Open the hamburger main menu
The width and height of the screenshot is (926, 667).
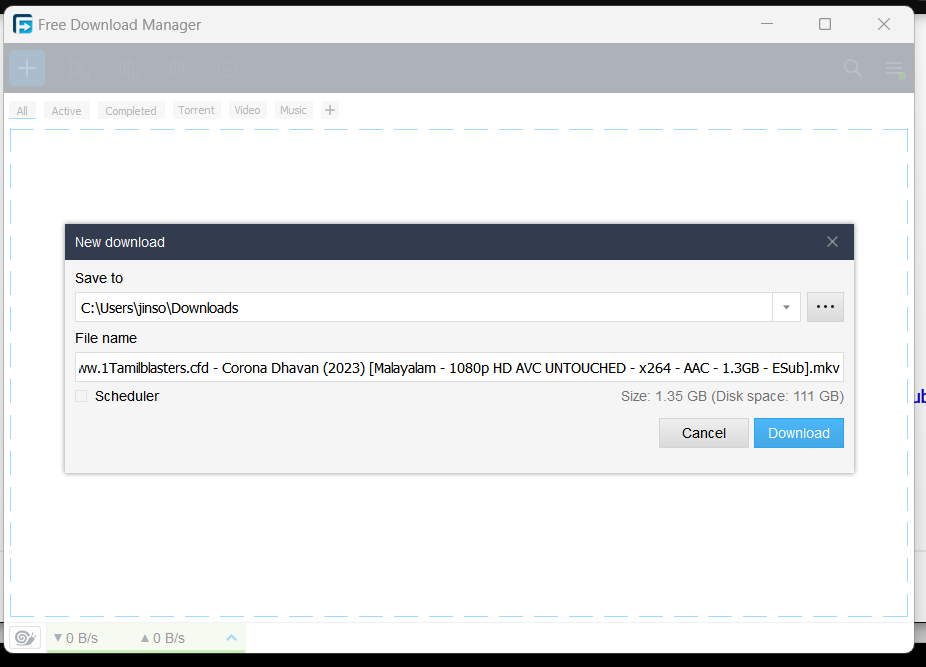(x=894, y=69)
